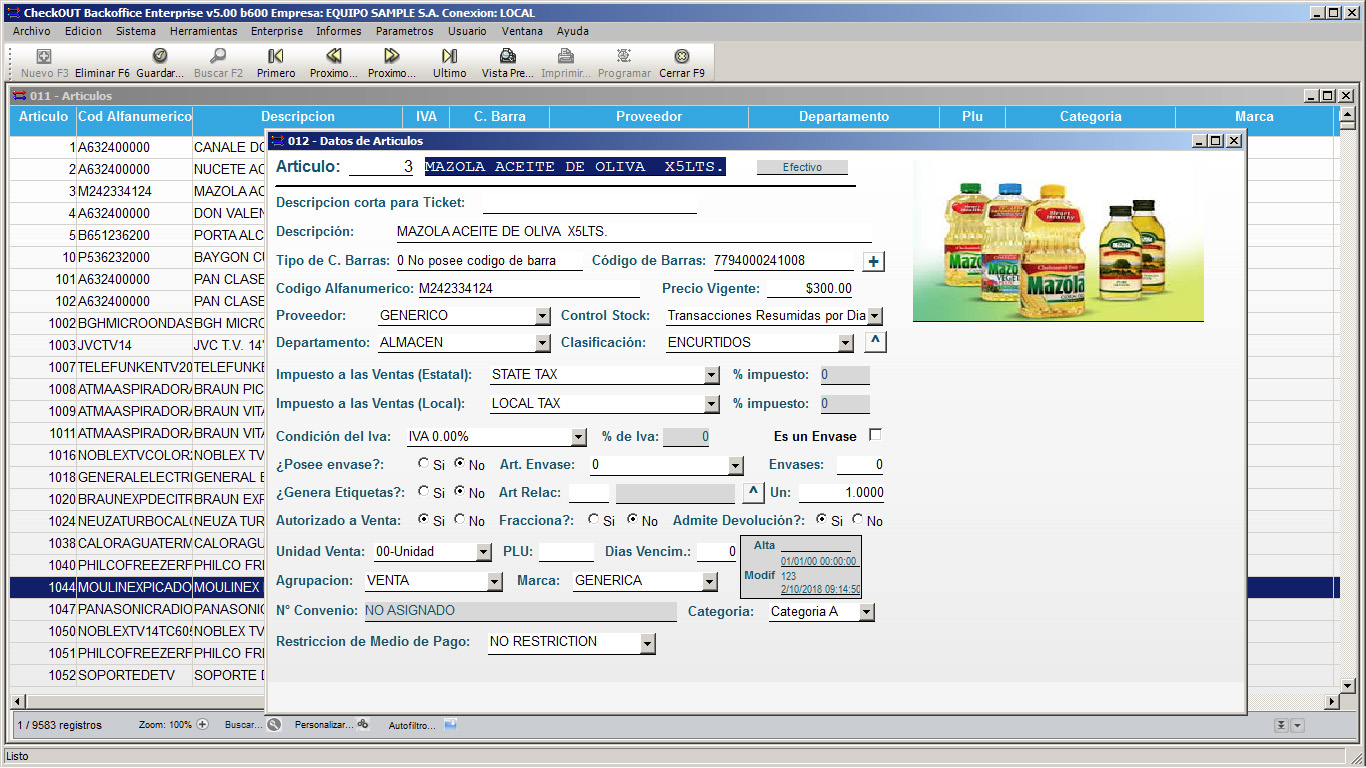Save using the Guardar toolbar icon
This screenshot has width=1366, height=768.
pos(160,57)
